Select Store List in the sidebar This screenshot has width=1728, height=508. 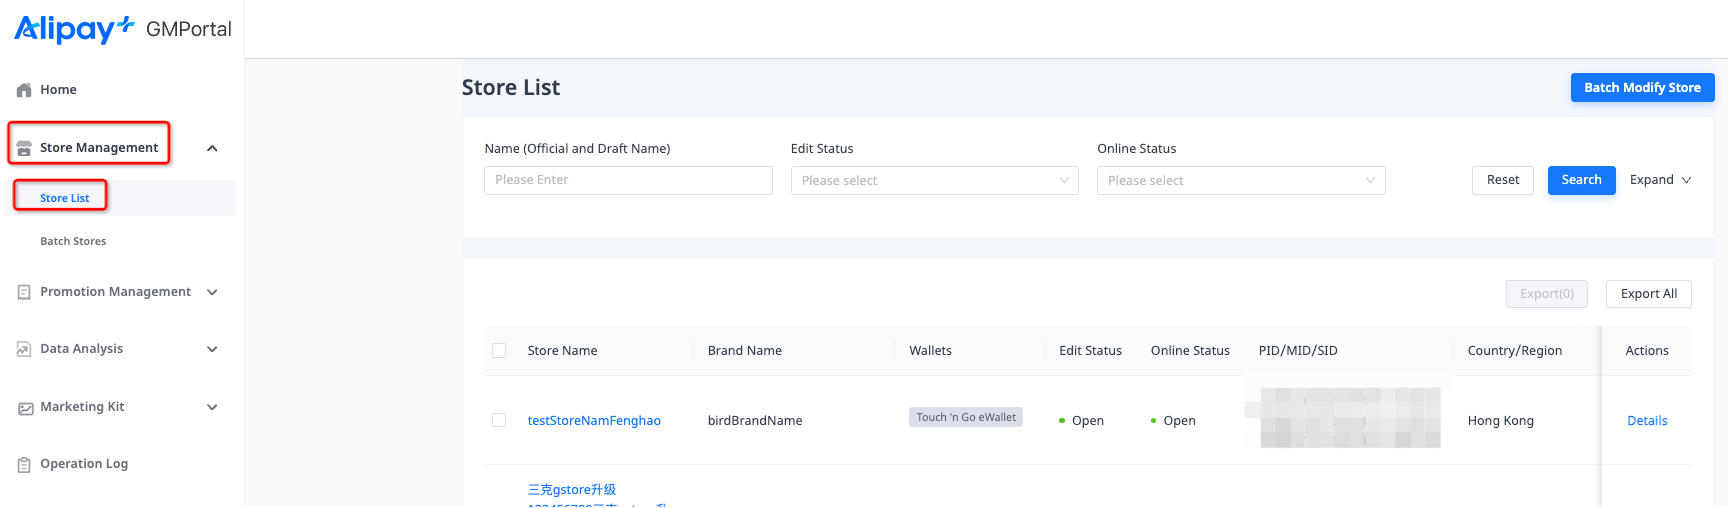65,198
